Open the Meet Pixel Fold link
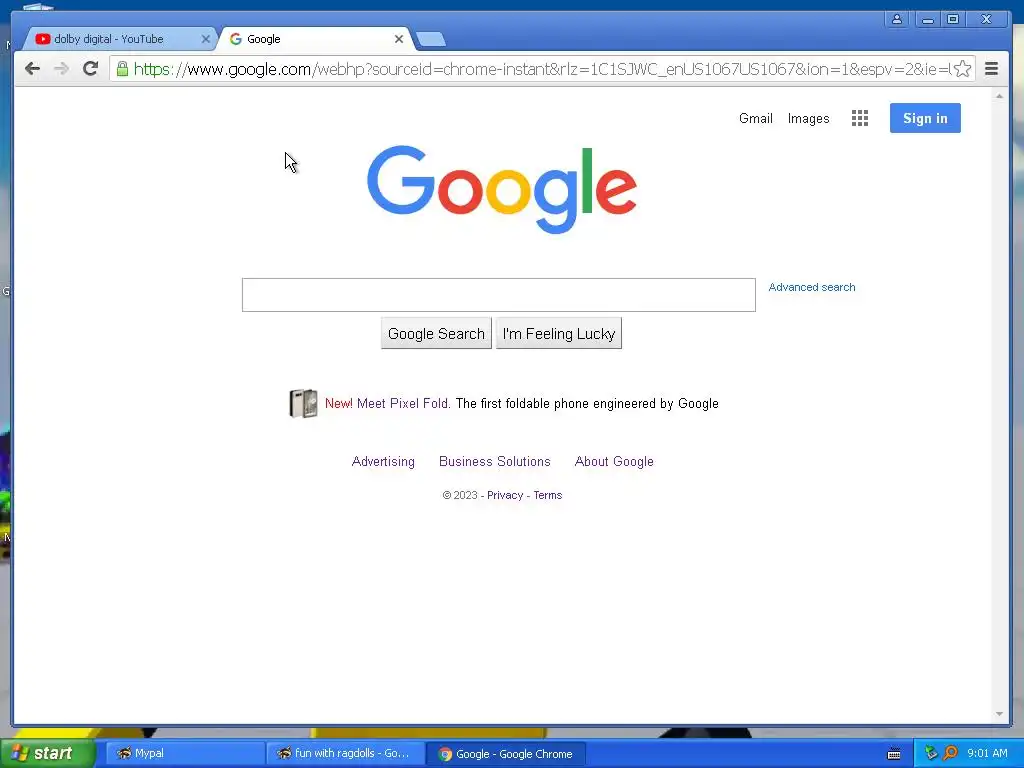The width and height of the screenshot is (1024, 768). coord(404,403)
